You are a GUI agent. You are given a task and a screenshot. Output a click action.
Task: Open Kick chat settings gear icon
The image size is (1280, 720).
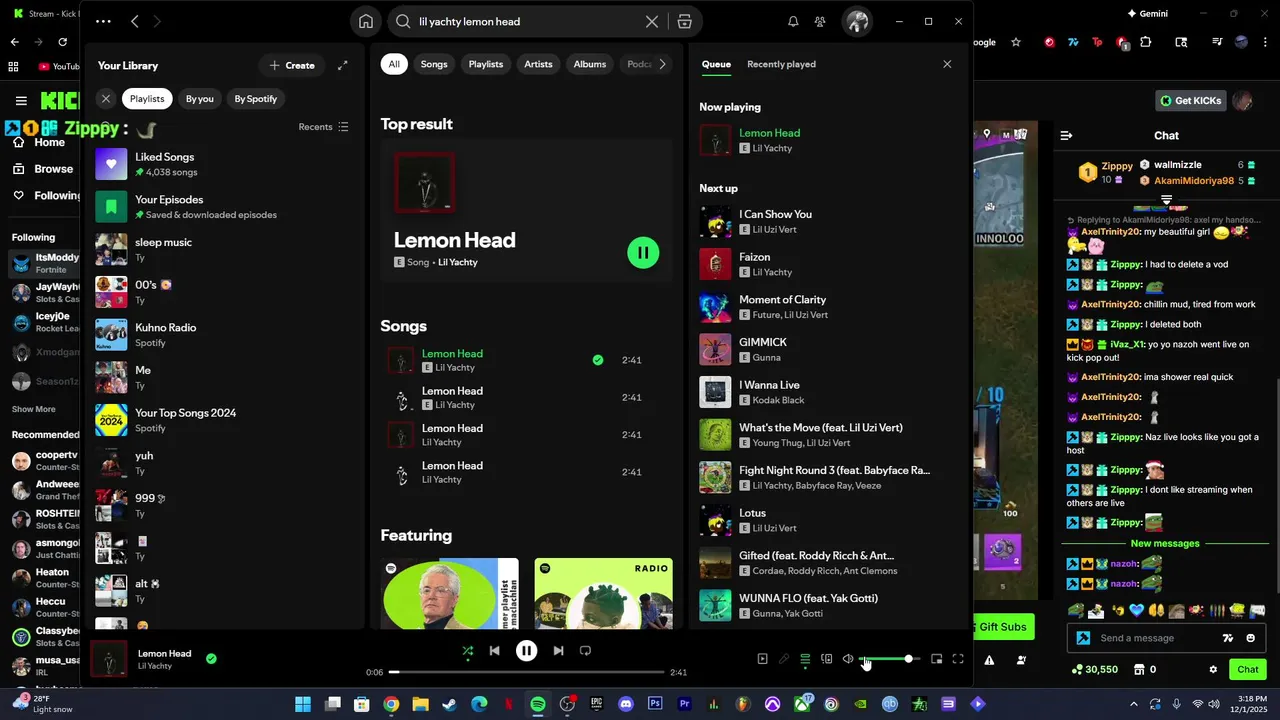1213,670
